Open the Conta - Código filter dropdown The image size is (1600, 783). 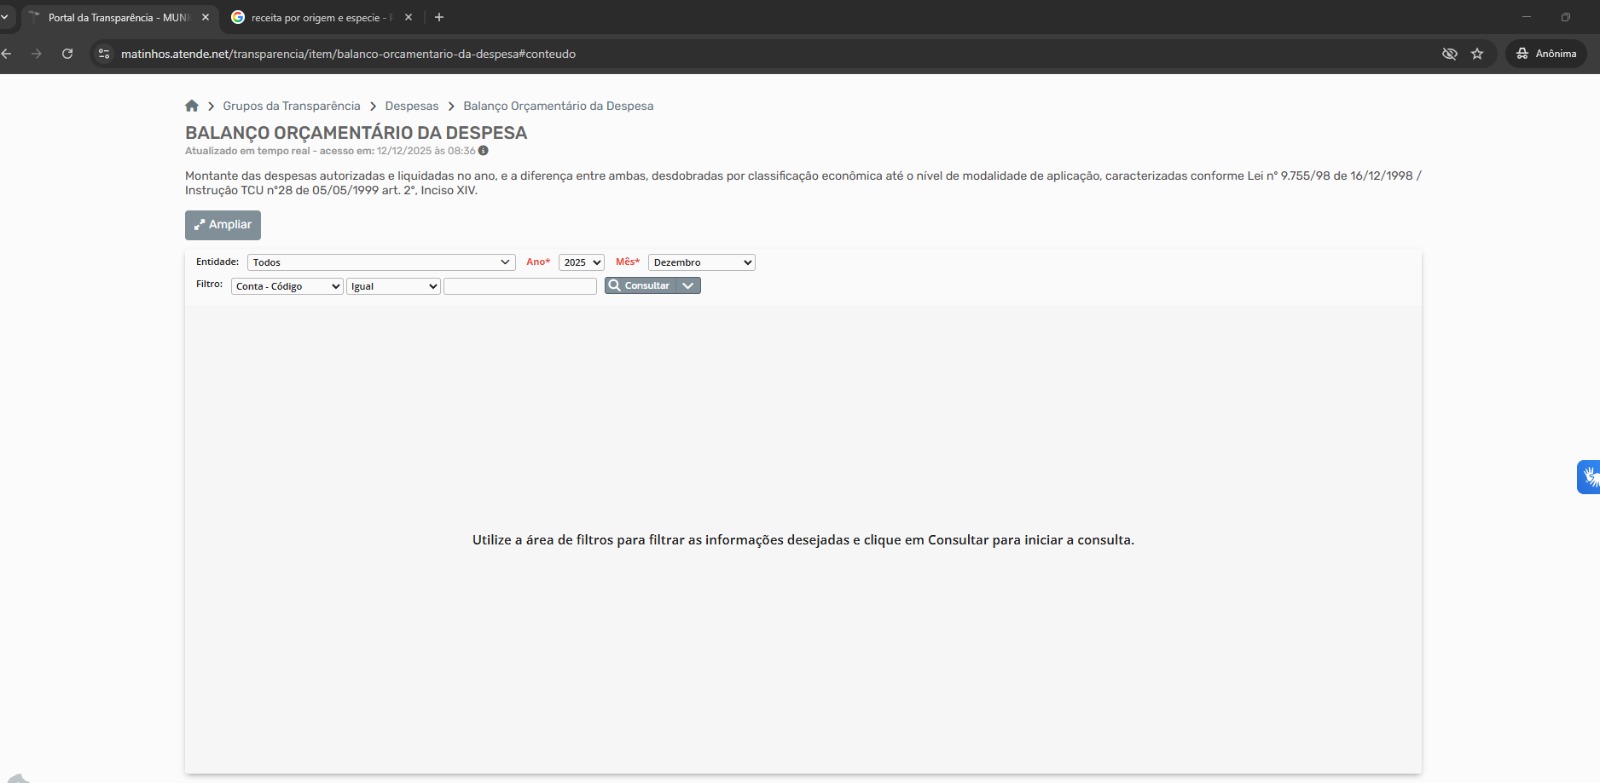pyautogui.click(x=287, y=287)
